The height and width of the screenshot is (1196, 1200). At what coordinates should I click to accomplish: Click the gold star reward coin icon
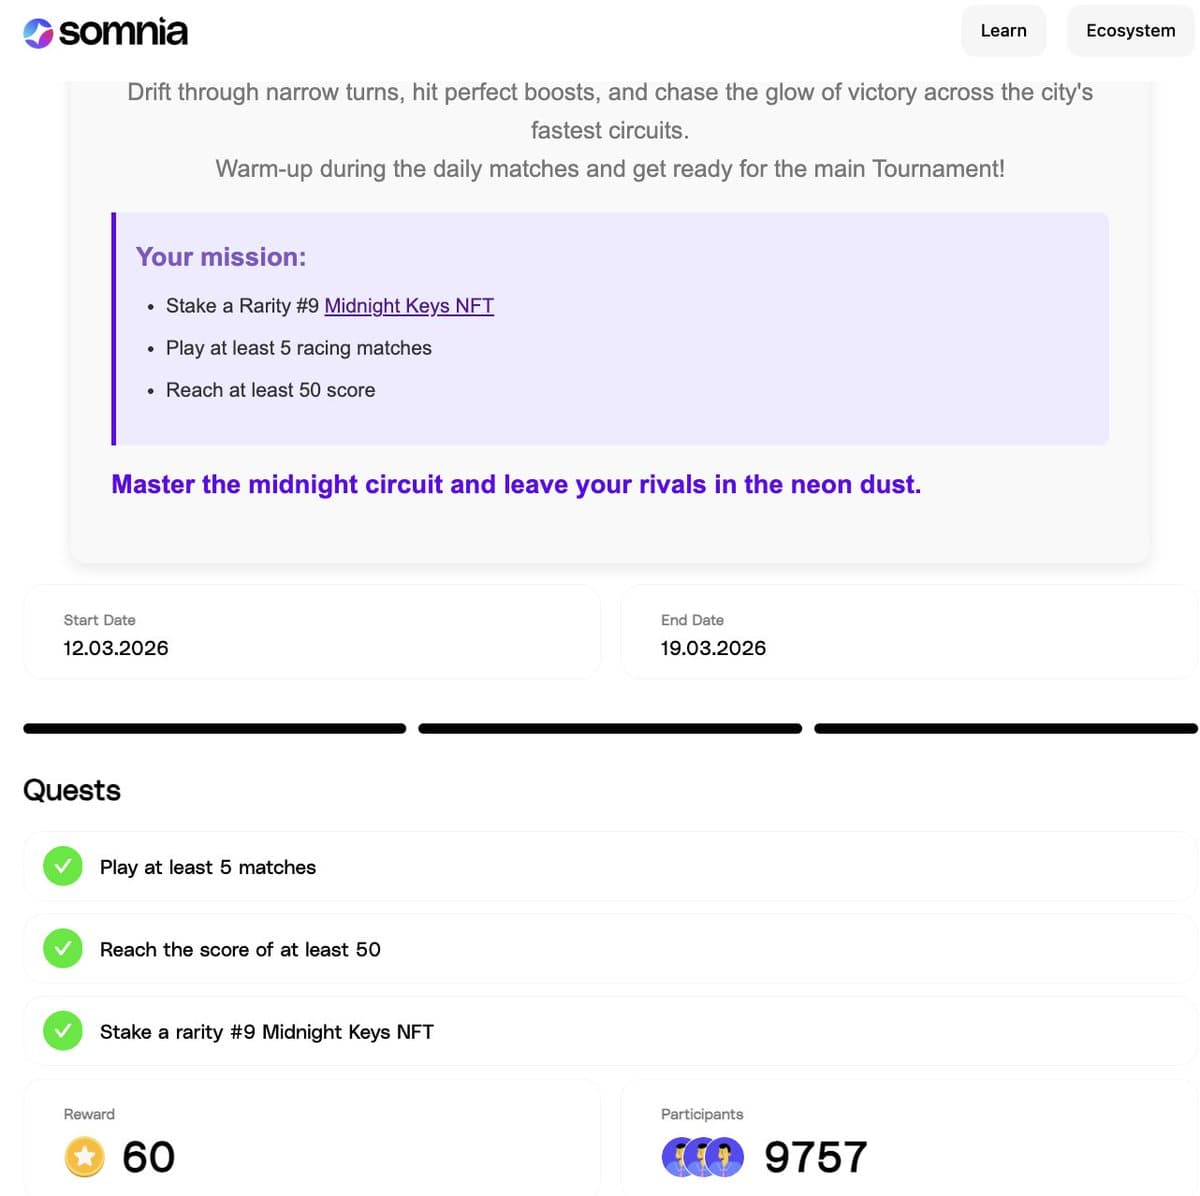[85, 1157]
